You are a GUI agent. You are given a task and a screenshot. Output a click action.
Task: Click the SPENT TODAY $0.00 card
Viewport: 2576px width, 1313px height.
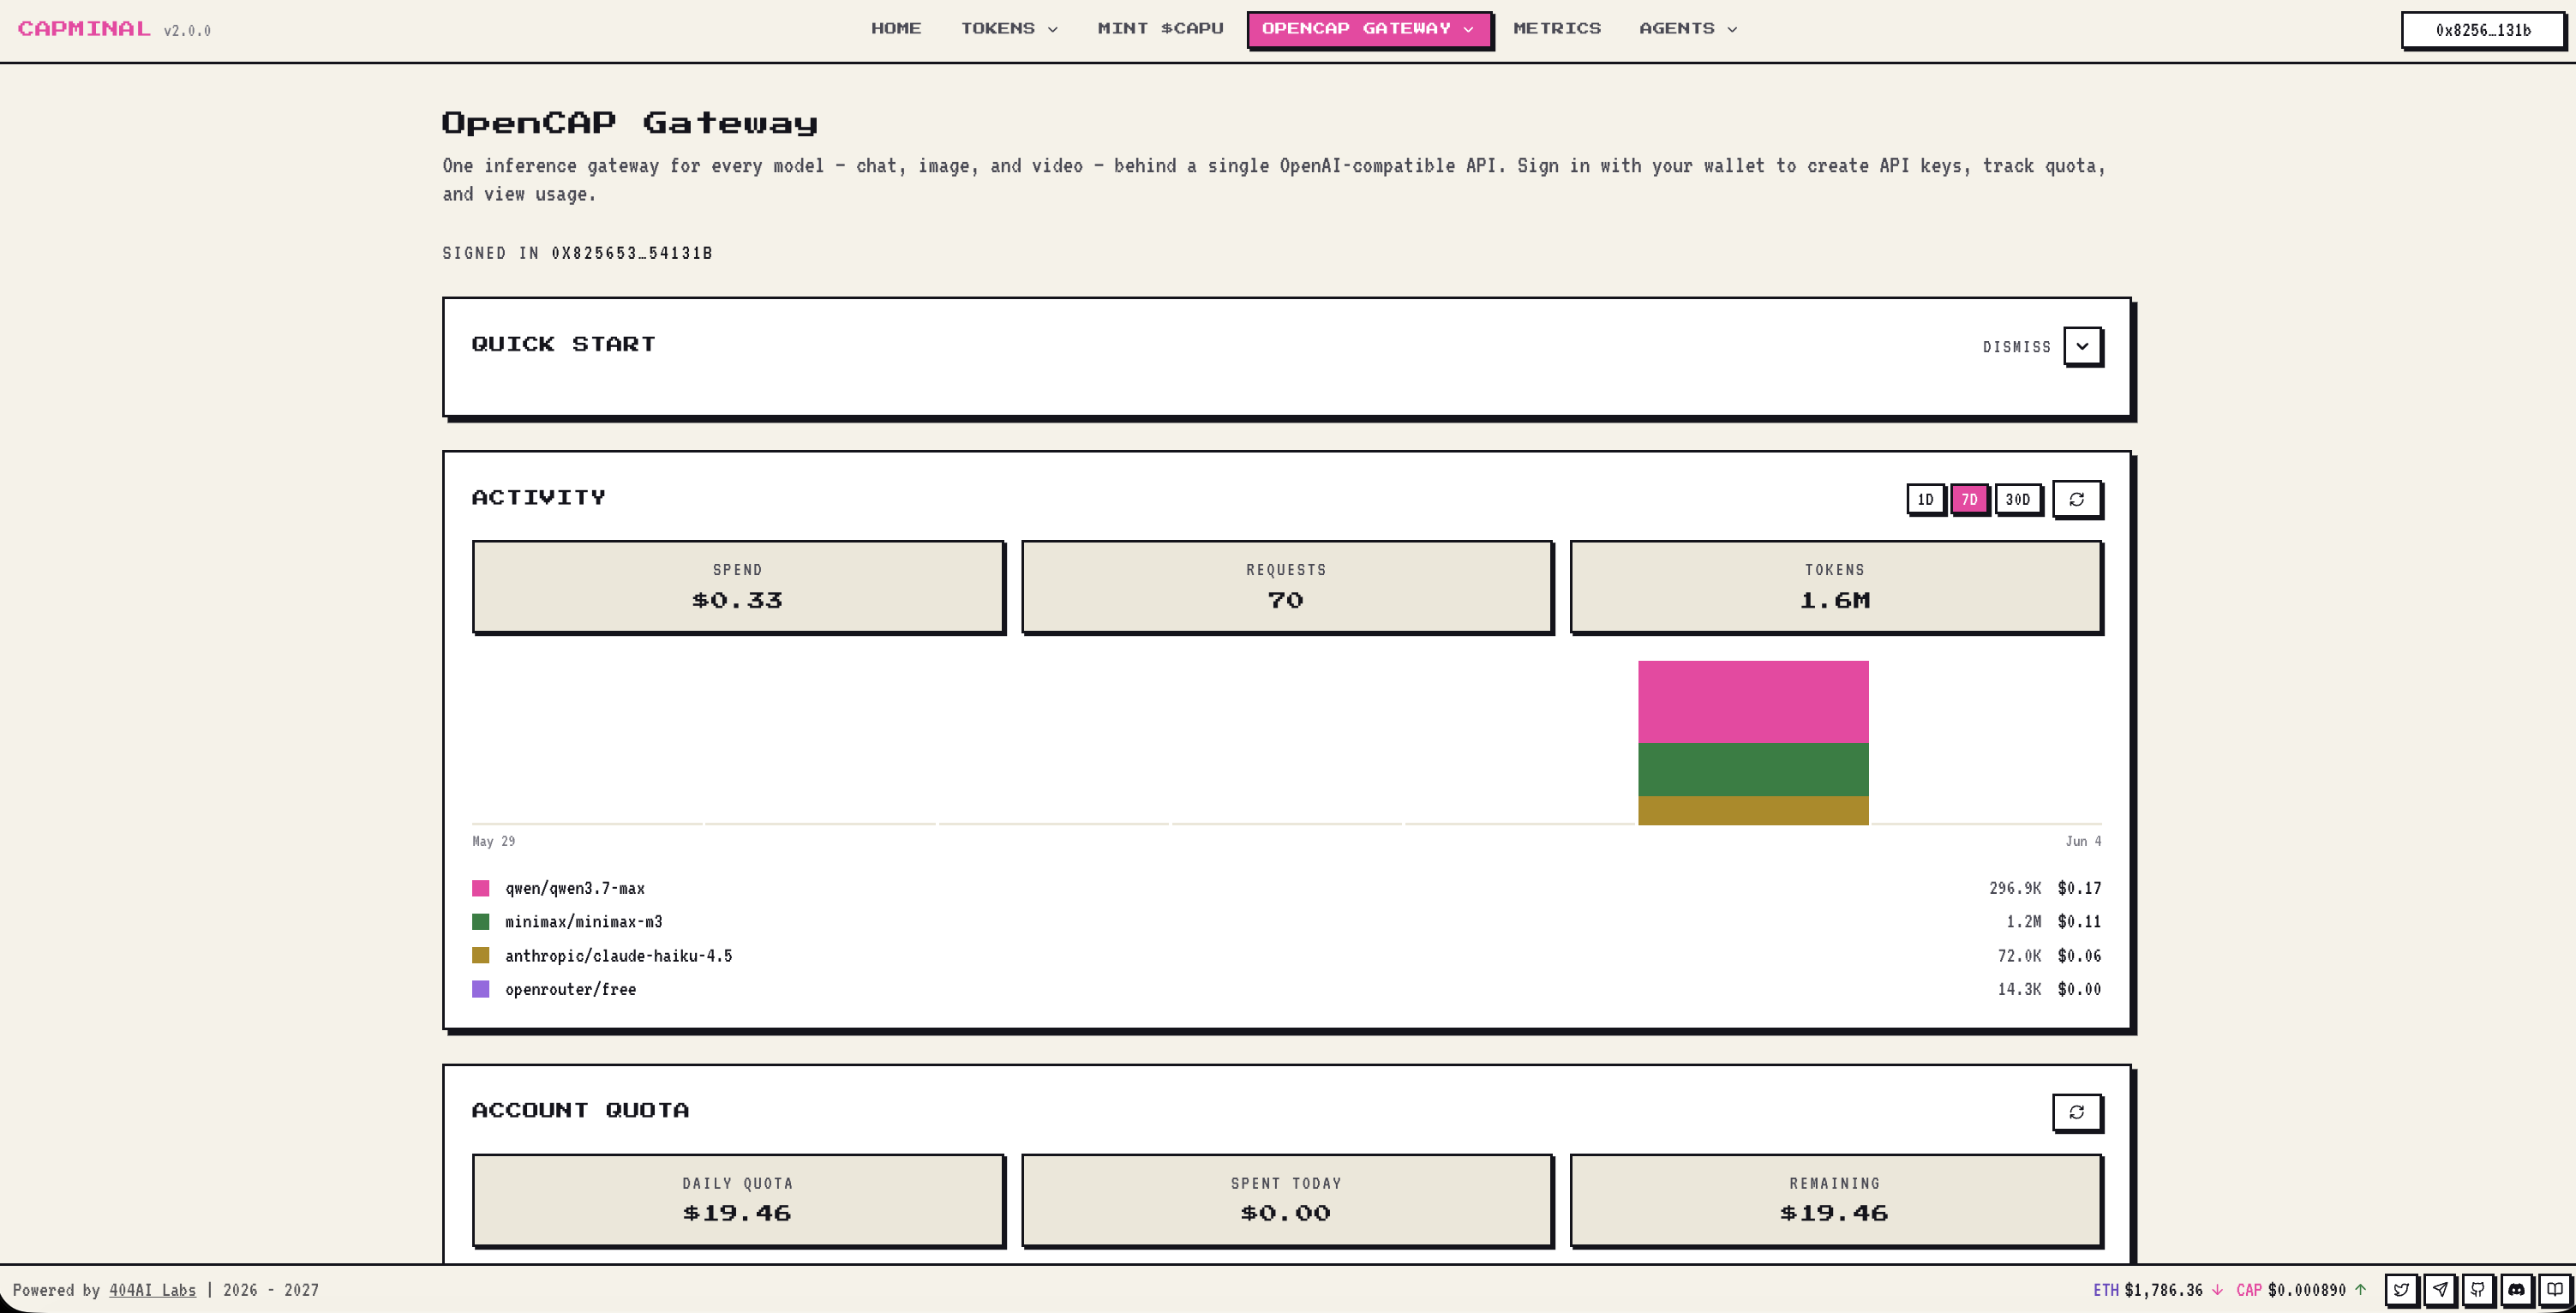(1286, 1200)
